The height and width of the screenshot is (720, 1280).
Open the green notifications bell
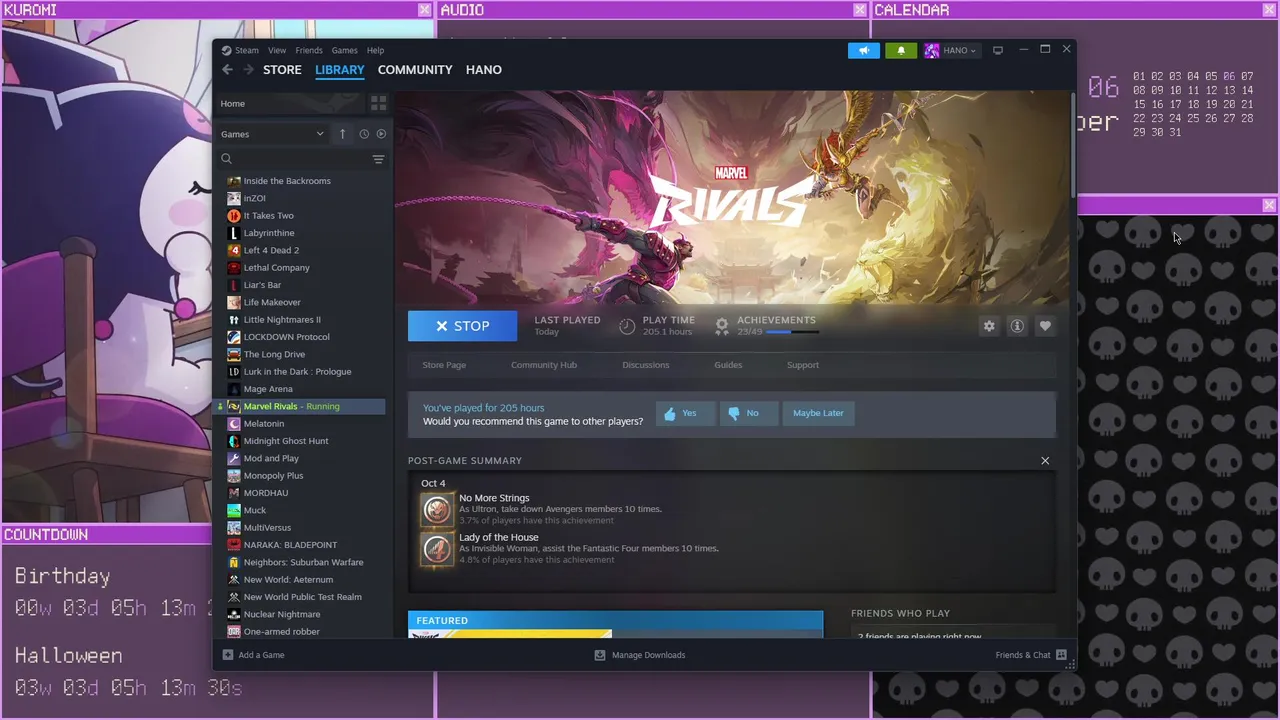[900, 51]
